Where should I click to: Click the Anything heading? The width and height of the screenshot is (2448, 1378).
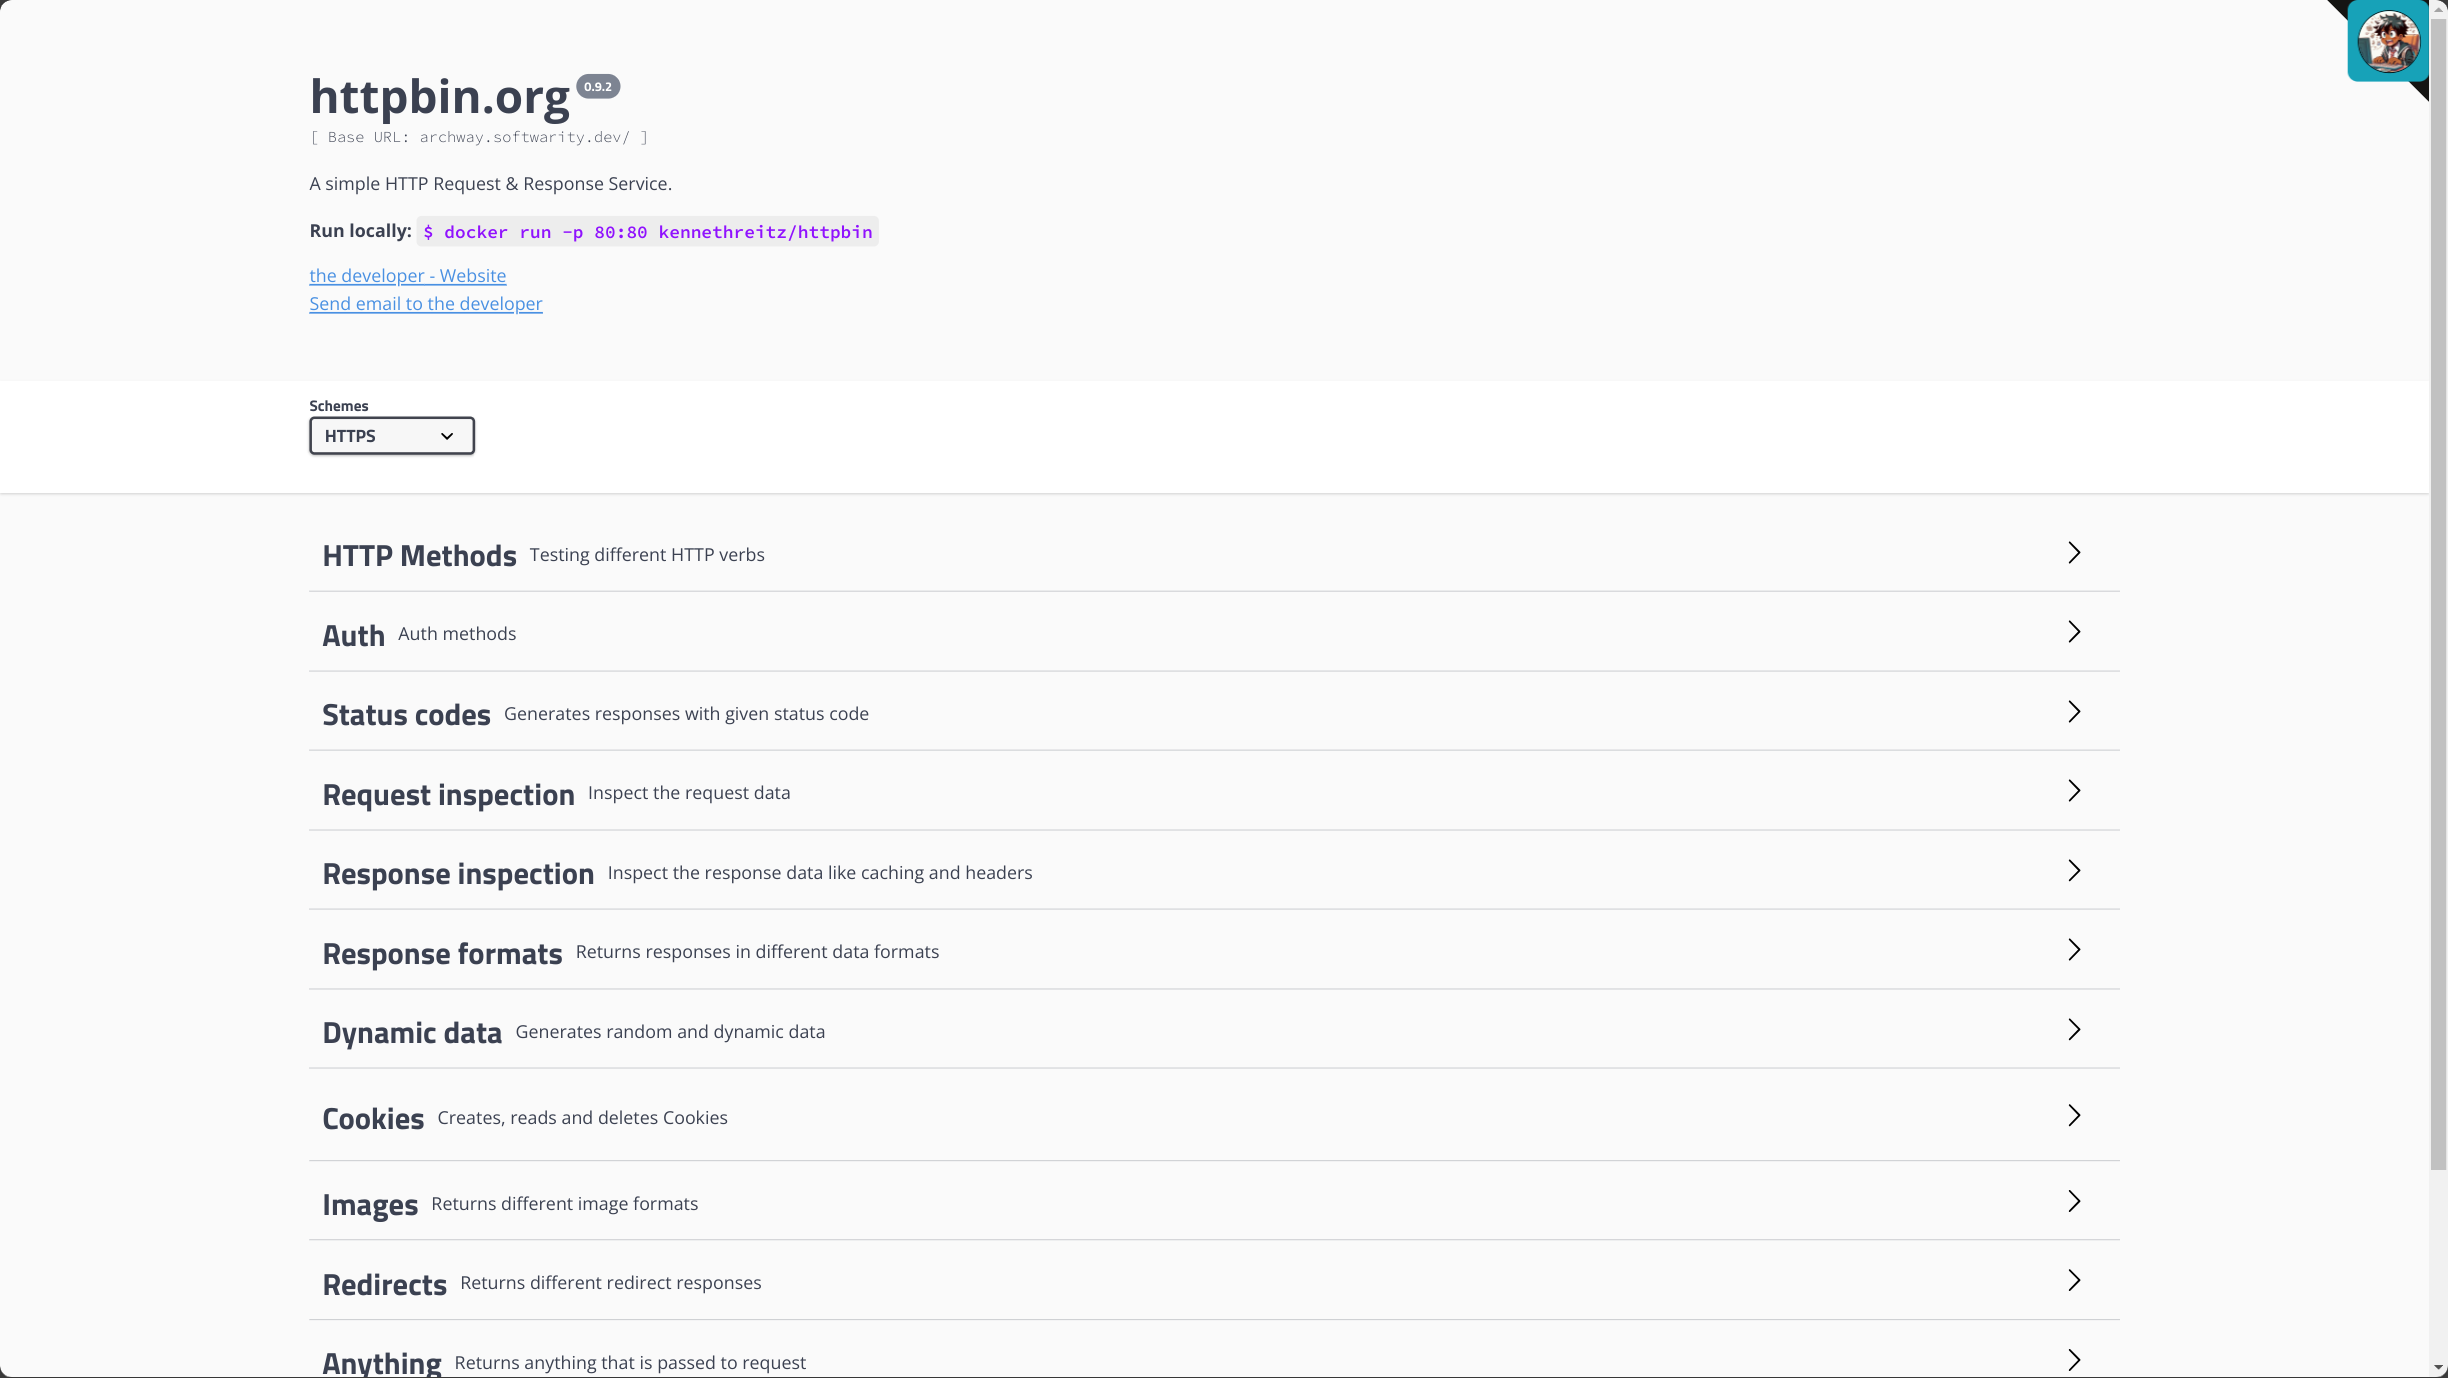(x=381, y=1363)
